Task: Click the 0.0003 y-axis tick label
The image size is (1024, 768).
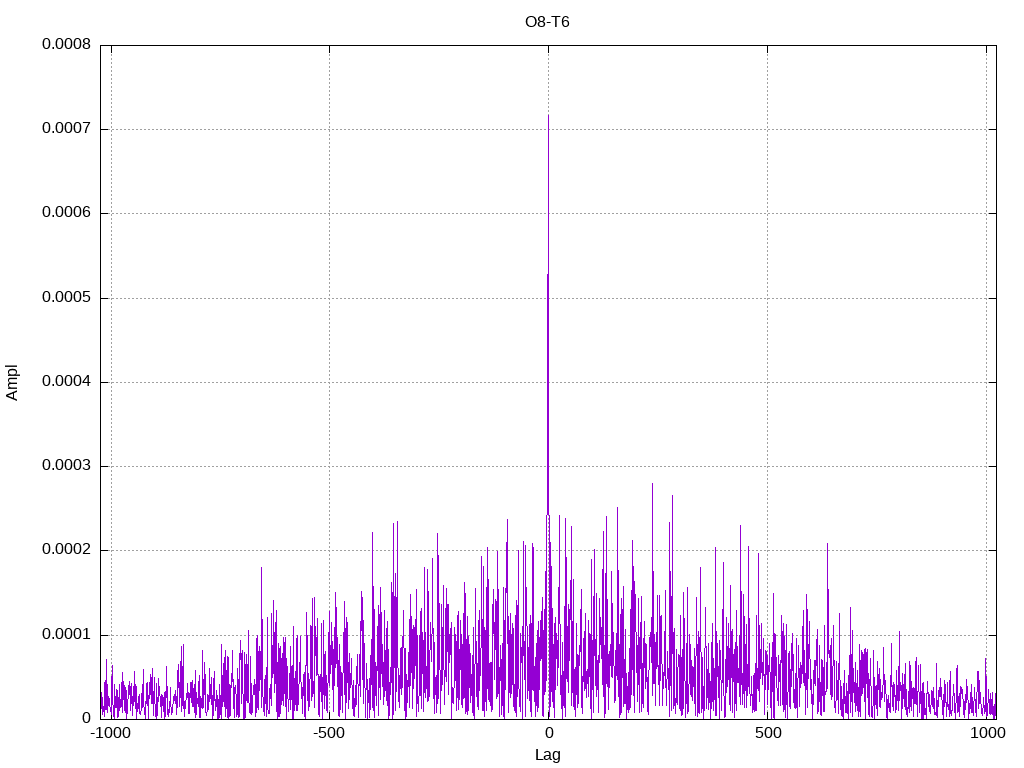Action: [x=67, y=466]
